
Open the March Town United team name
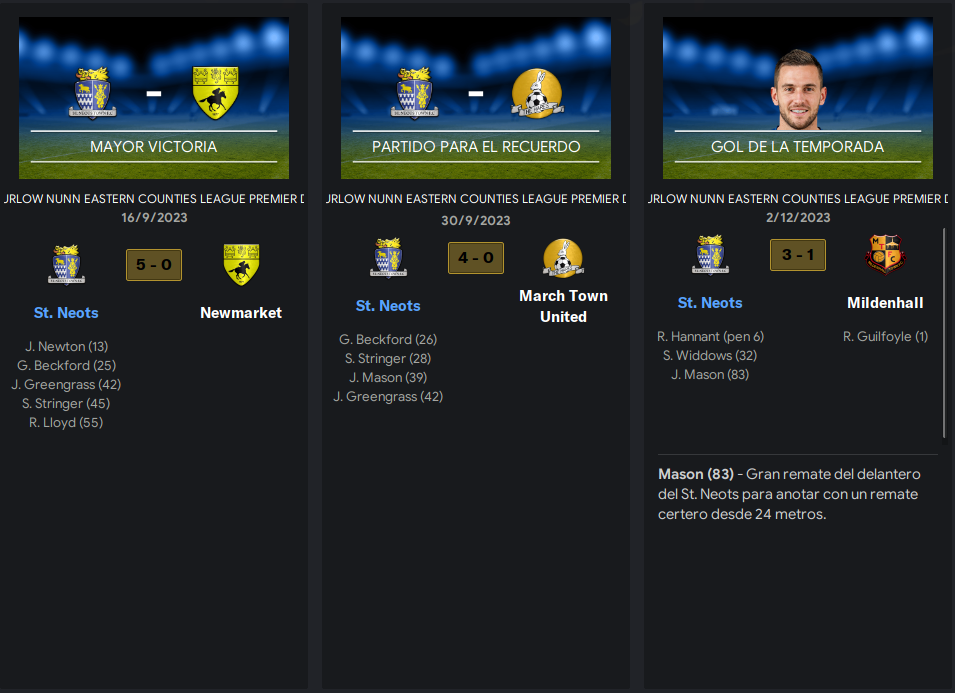[x=563, y=306]
